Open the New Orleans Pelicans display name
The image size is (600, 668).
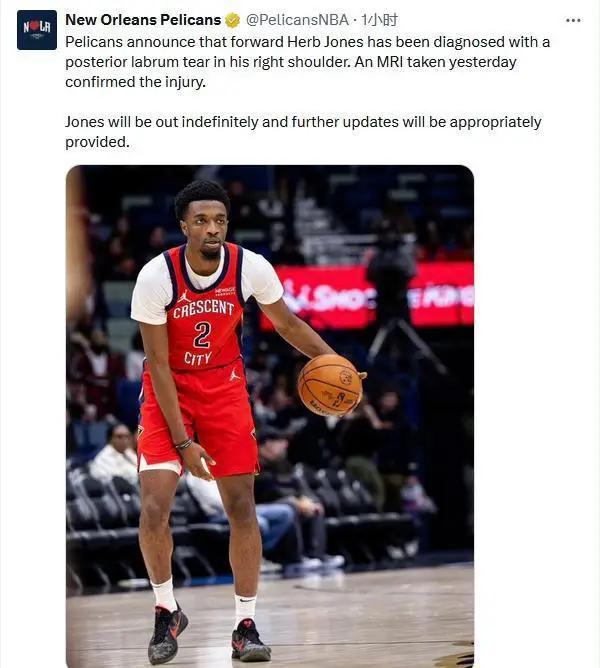(143, 20)
